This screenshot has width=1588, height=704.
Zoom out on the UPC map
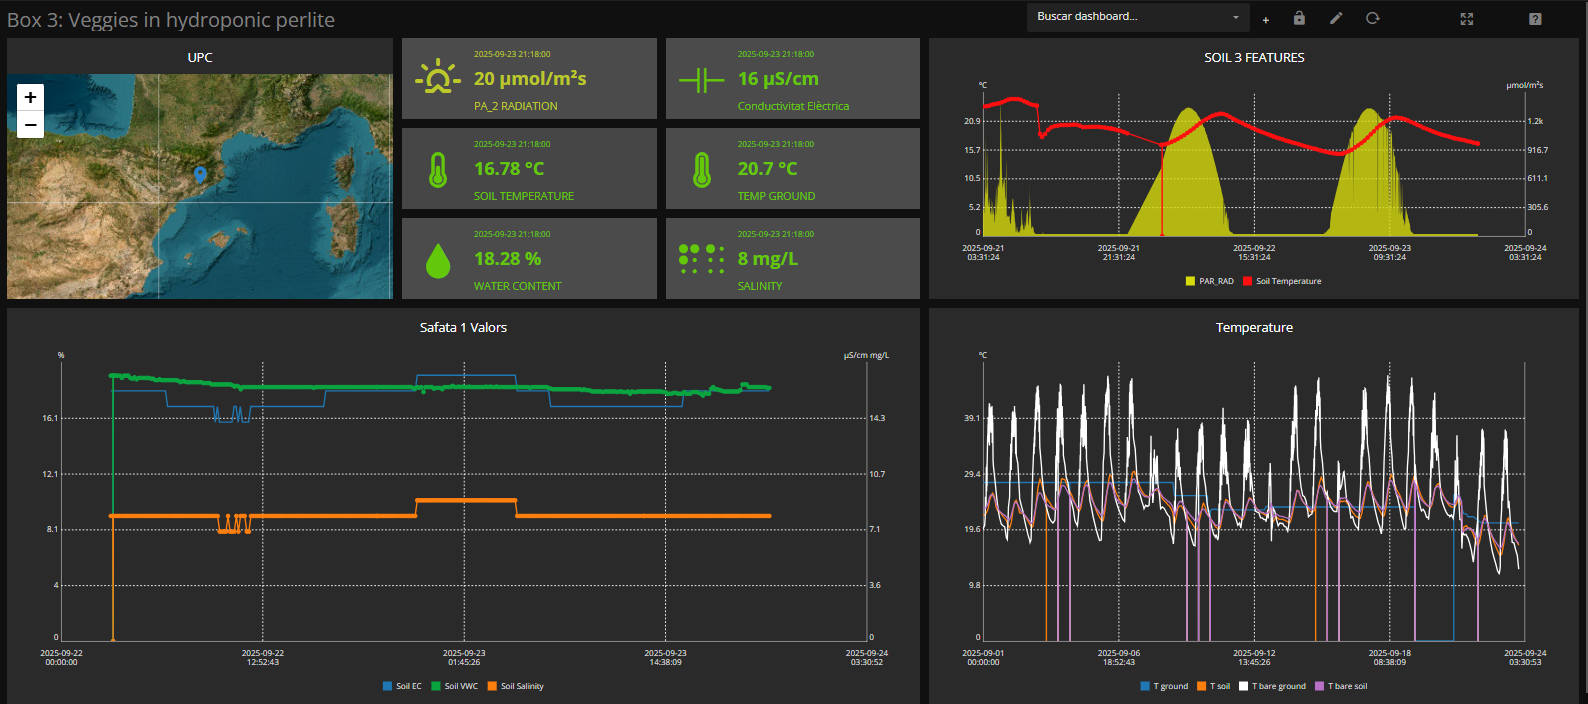coord(30,125)
